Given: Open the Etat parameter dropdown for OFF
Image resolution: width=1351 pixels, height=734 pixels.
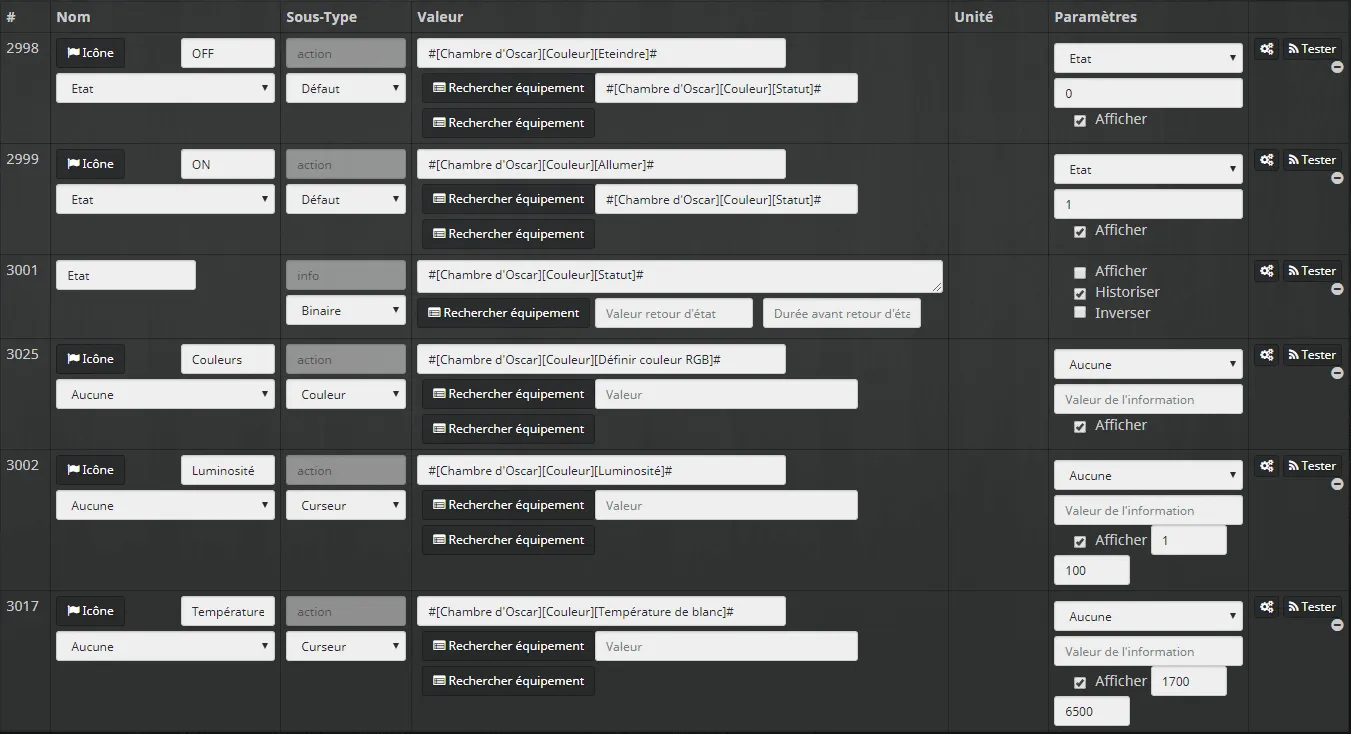Looking at the screenshot, I should [x=1148, y=58].
